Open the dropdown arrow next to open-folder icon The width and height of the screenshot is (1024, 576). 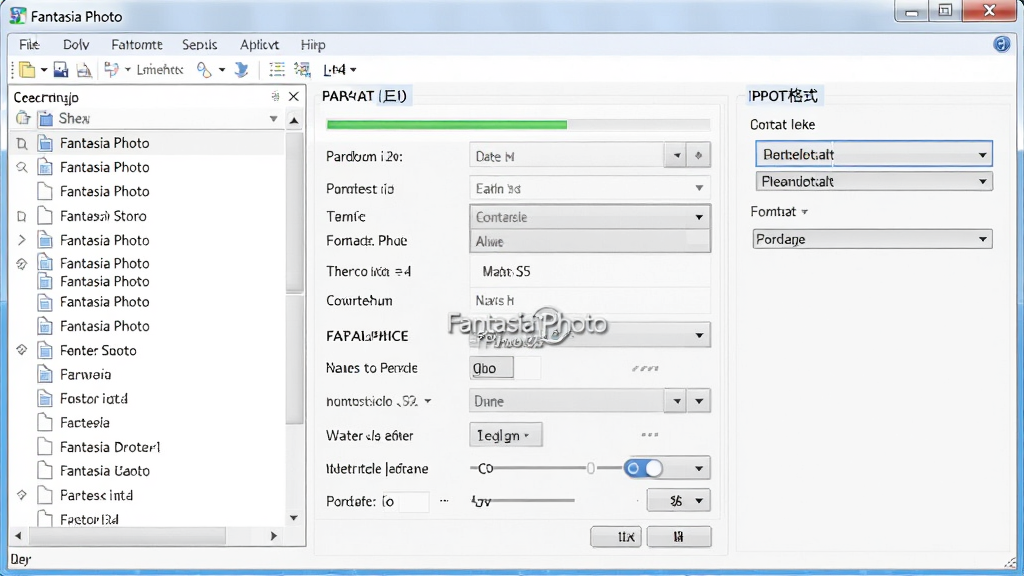[x=44, y=69]
